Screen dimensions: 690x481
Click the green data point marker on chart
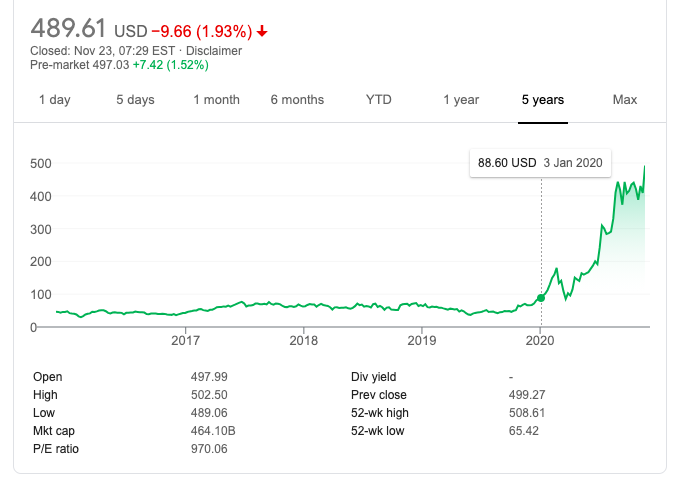tap(541, 298)
